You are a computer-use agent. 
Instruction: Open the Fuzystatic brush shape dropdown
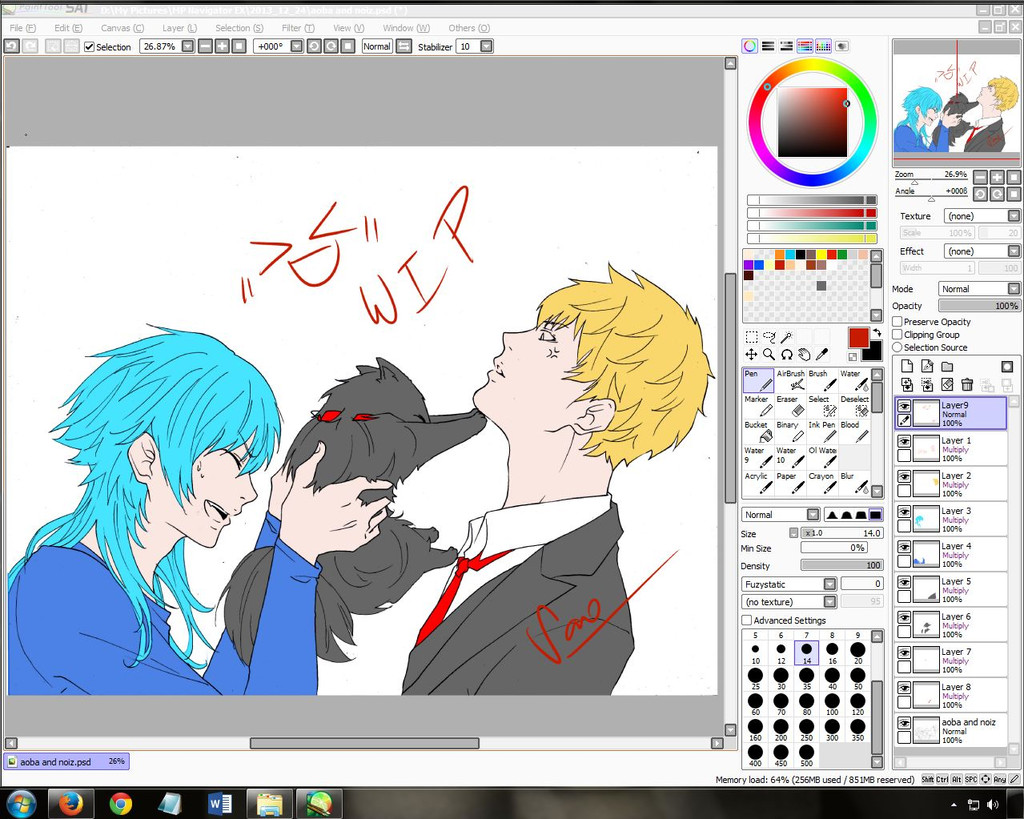pyautogui.click(x=789, y=584)
